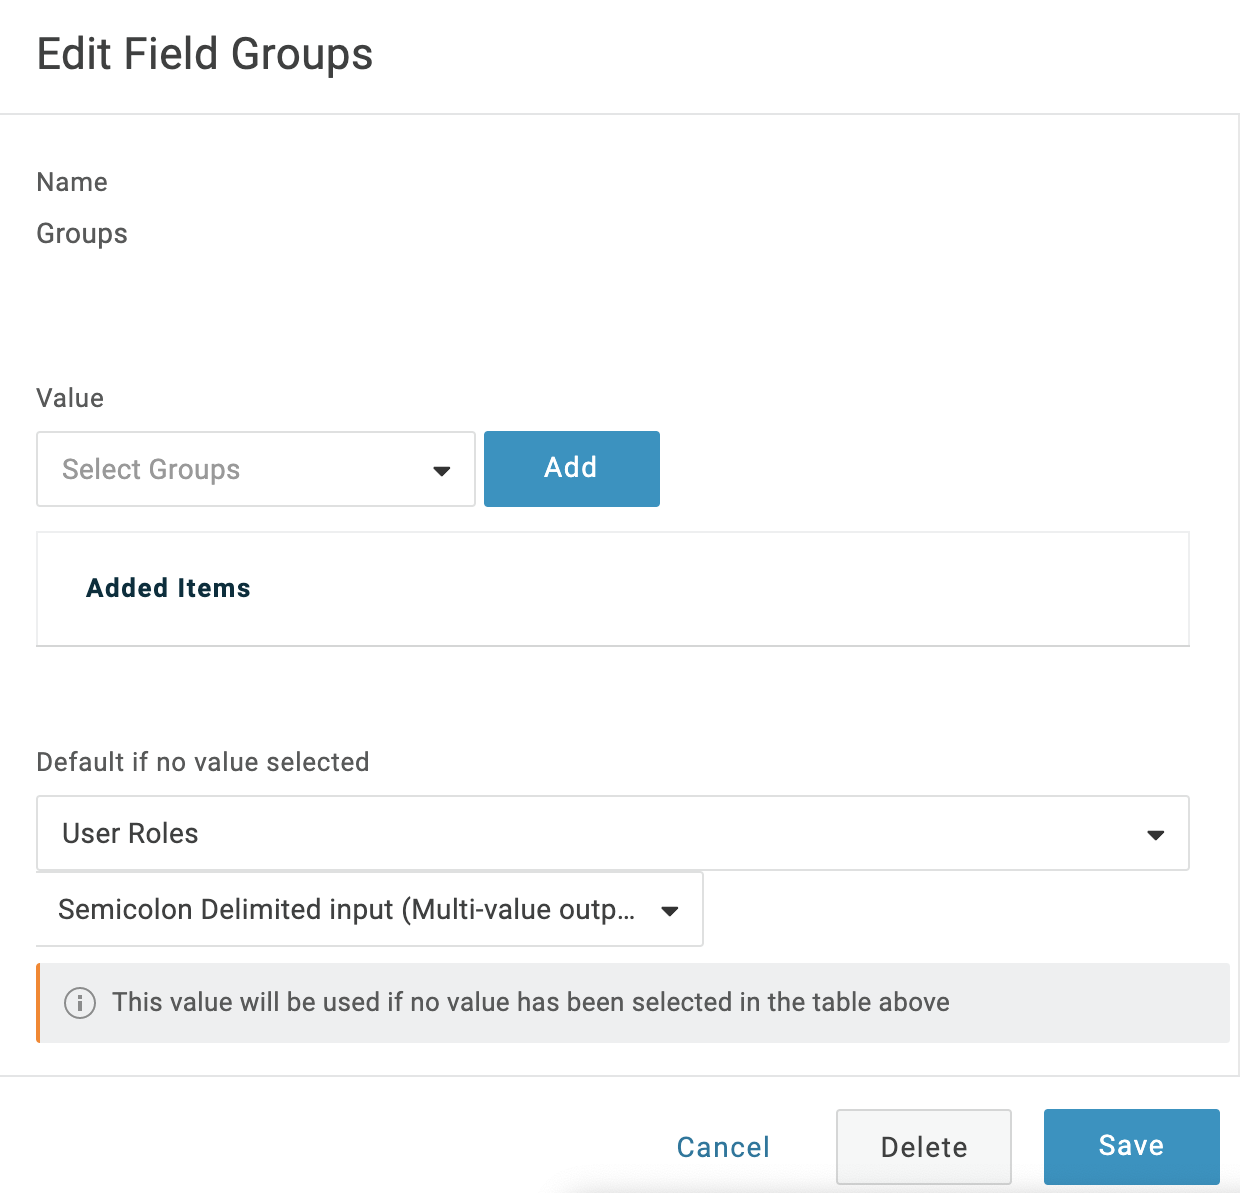The width and height of the screenshot is (1240, 1193).
Task: Click the 'Default if no value selected' label
Action: tap(203, 762)
